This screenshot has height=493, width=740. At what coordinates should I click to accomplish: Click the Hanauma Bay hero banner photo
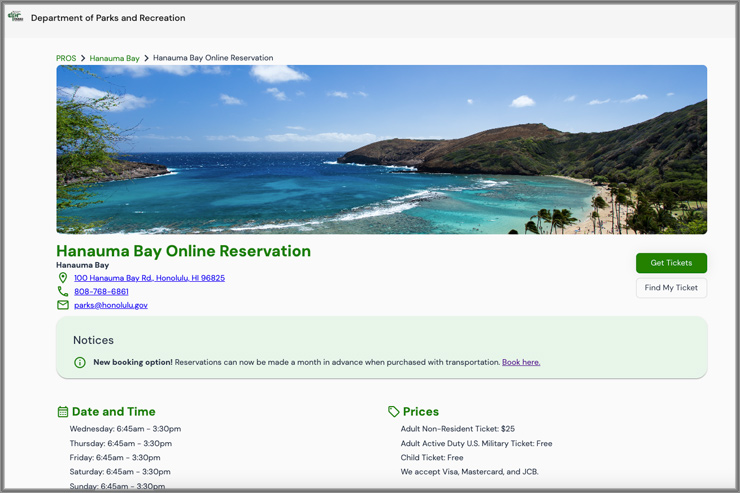pos(381,150)
